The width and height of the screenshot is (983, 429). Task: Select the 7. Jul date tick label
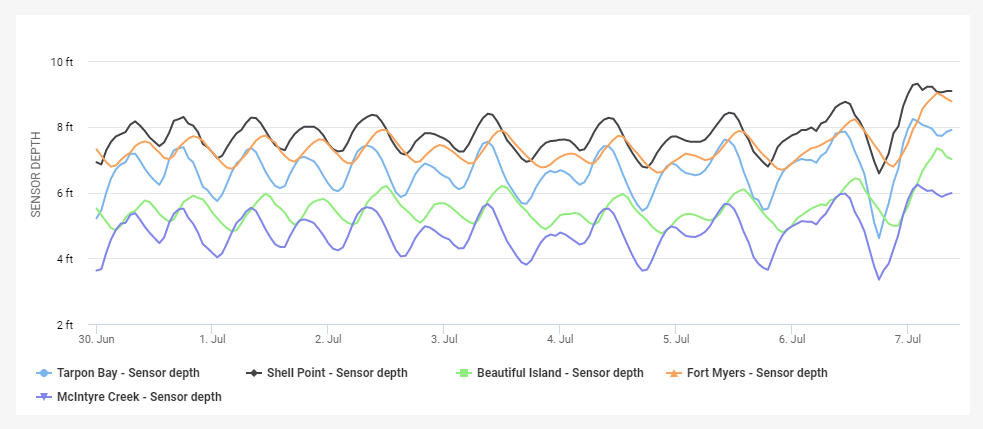(x=907, y=339)
